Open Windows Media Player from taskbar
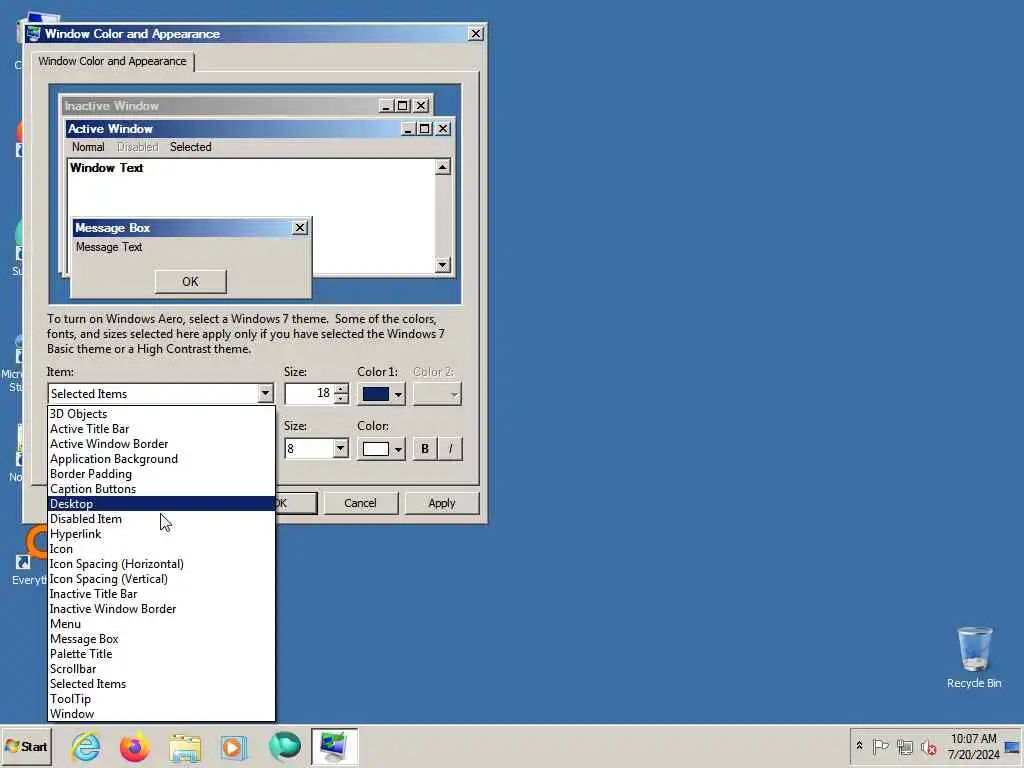This screenshot has width=1024, height=768. [234, 747]
